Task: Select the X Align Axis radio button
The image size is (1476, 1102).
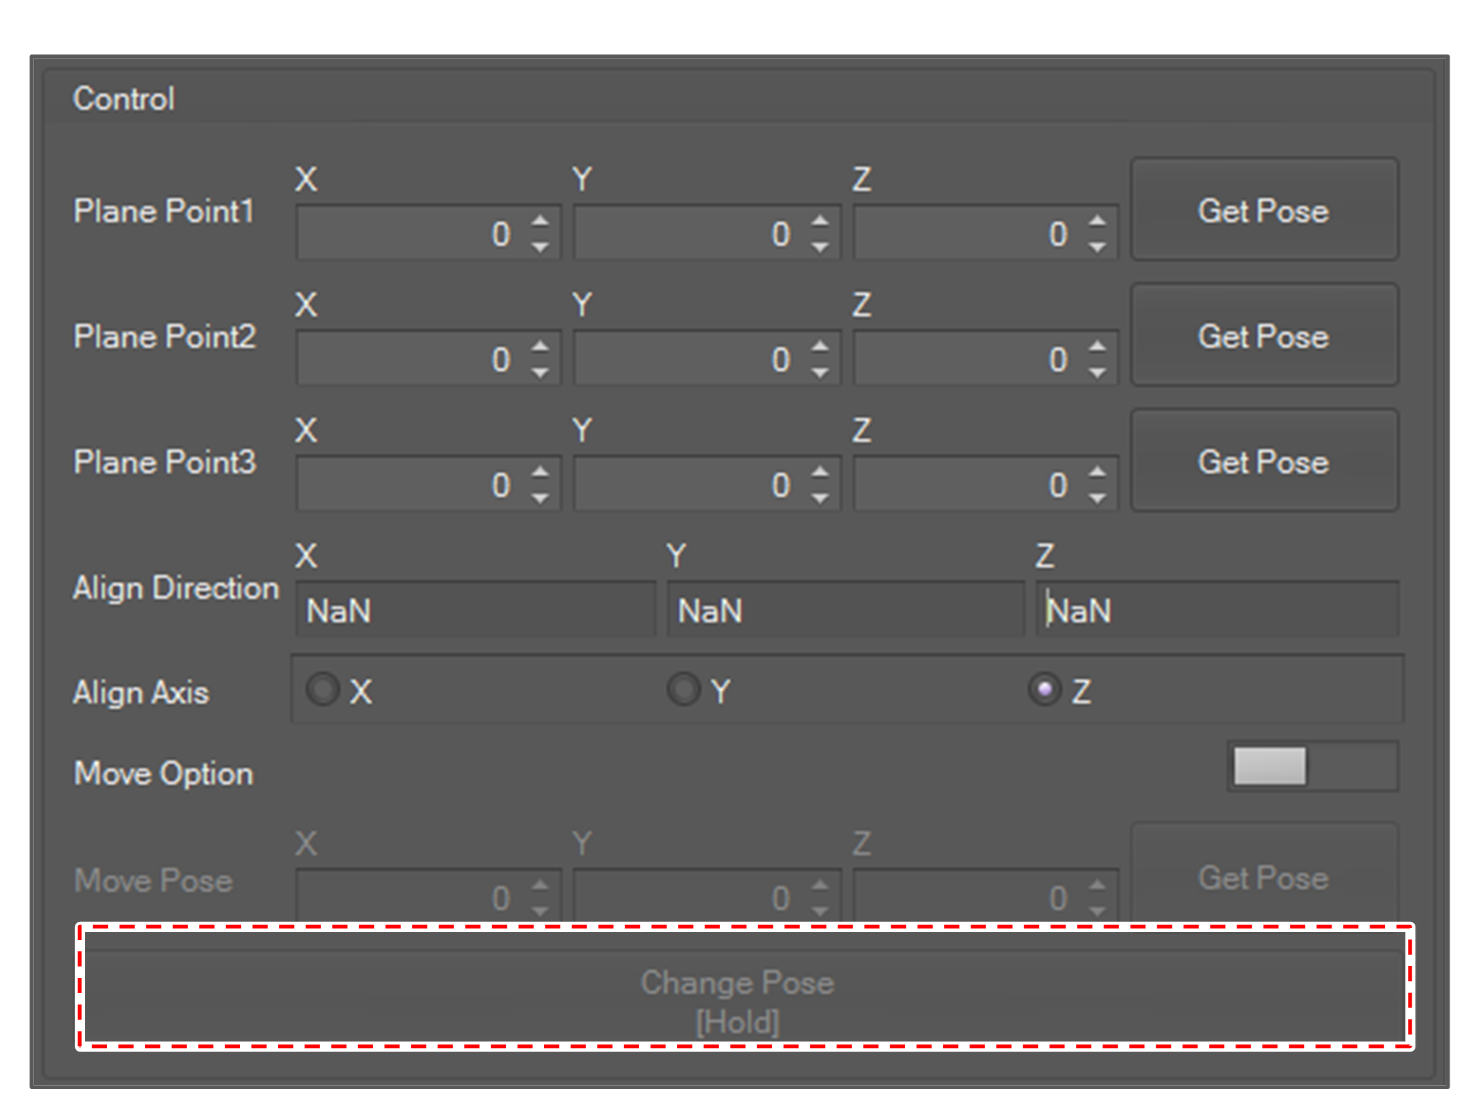Action: [x=323, y=690]
